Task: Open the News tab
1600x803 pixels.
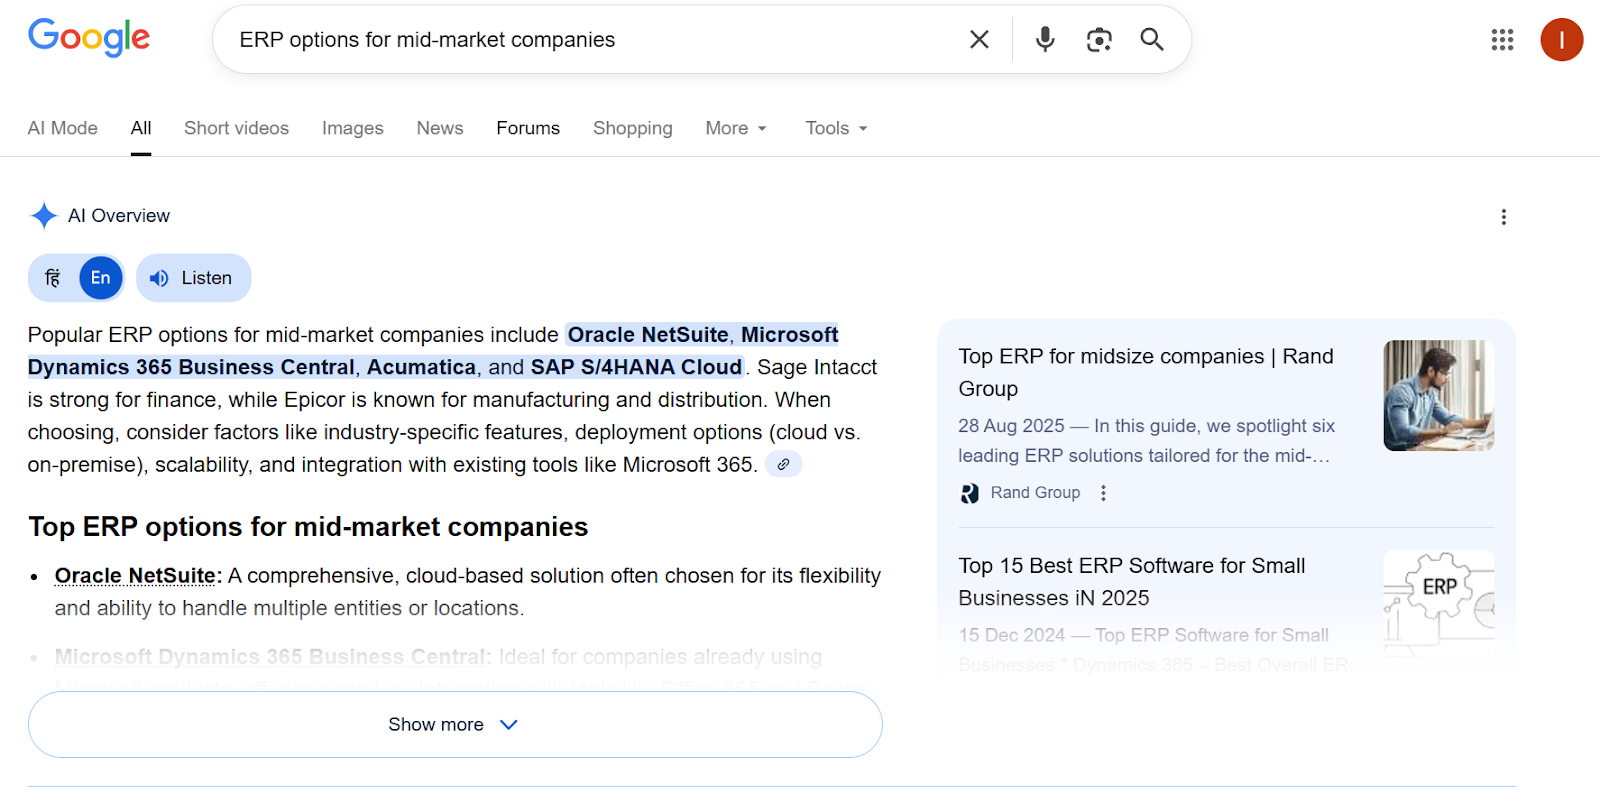Action: (x=440, y=128)
